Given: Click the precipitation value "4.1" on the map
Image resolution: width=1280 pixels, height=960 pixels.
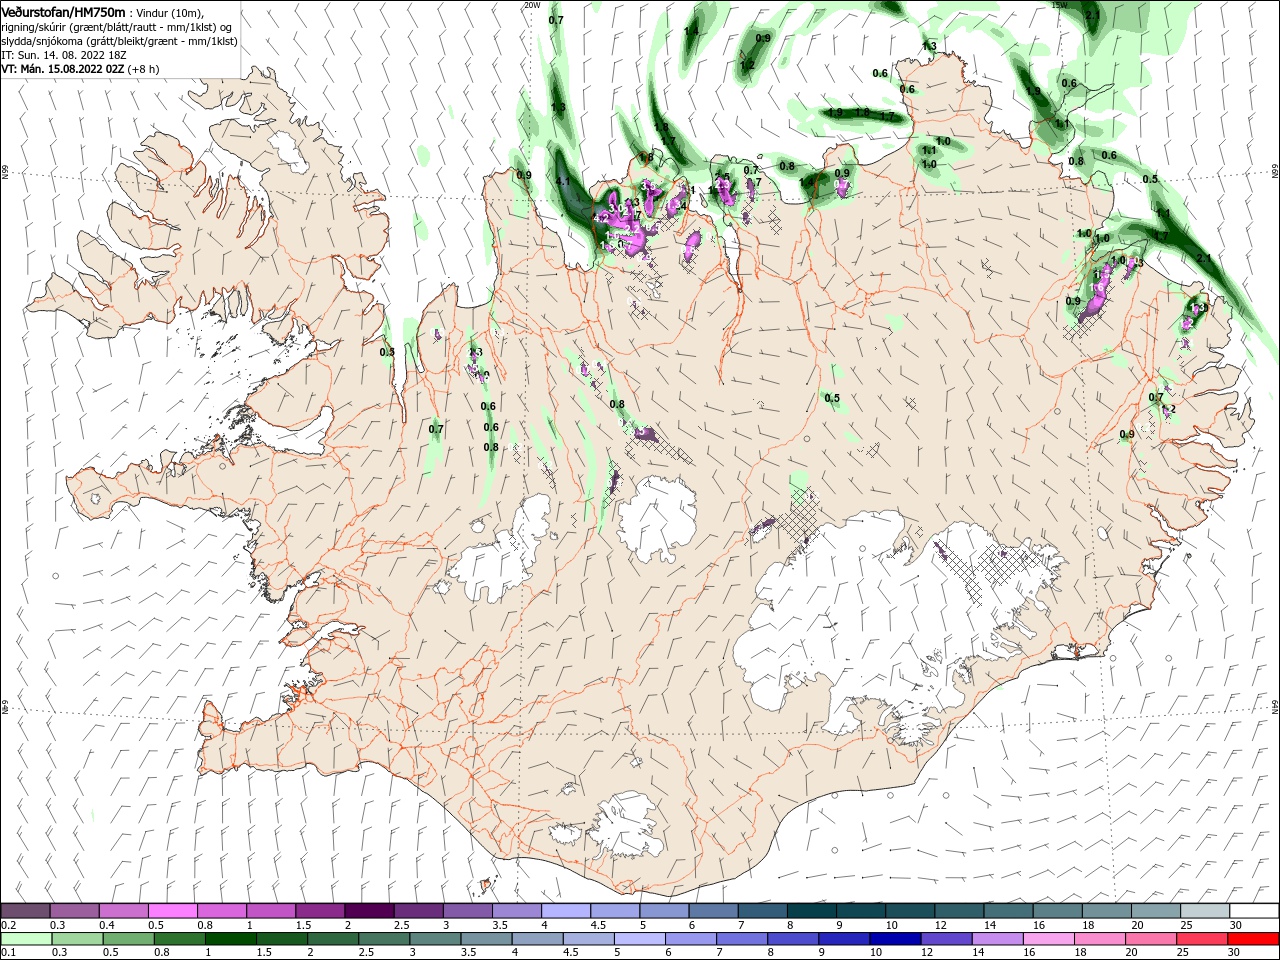Looking at the screenshot, I should tap(563, 181).
